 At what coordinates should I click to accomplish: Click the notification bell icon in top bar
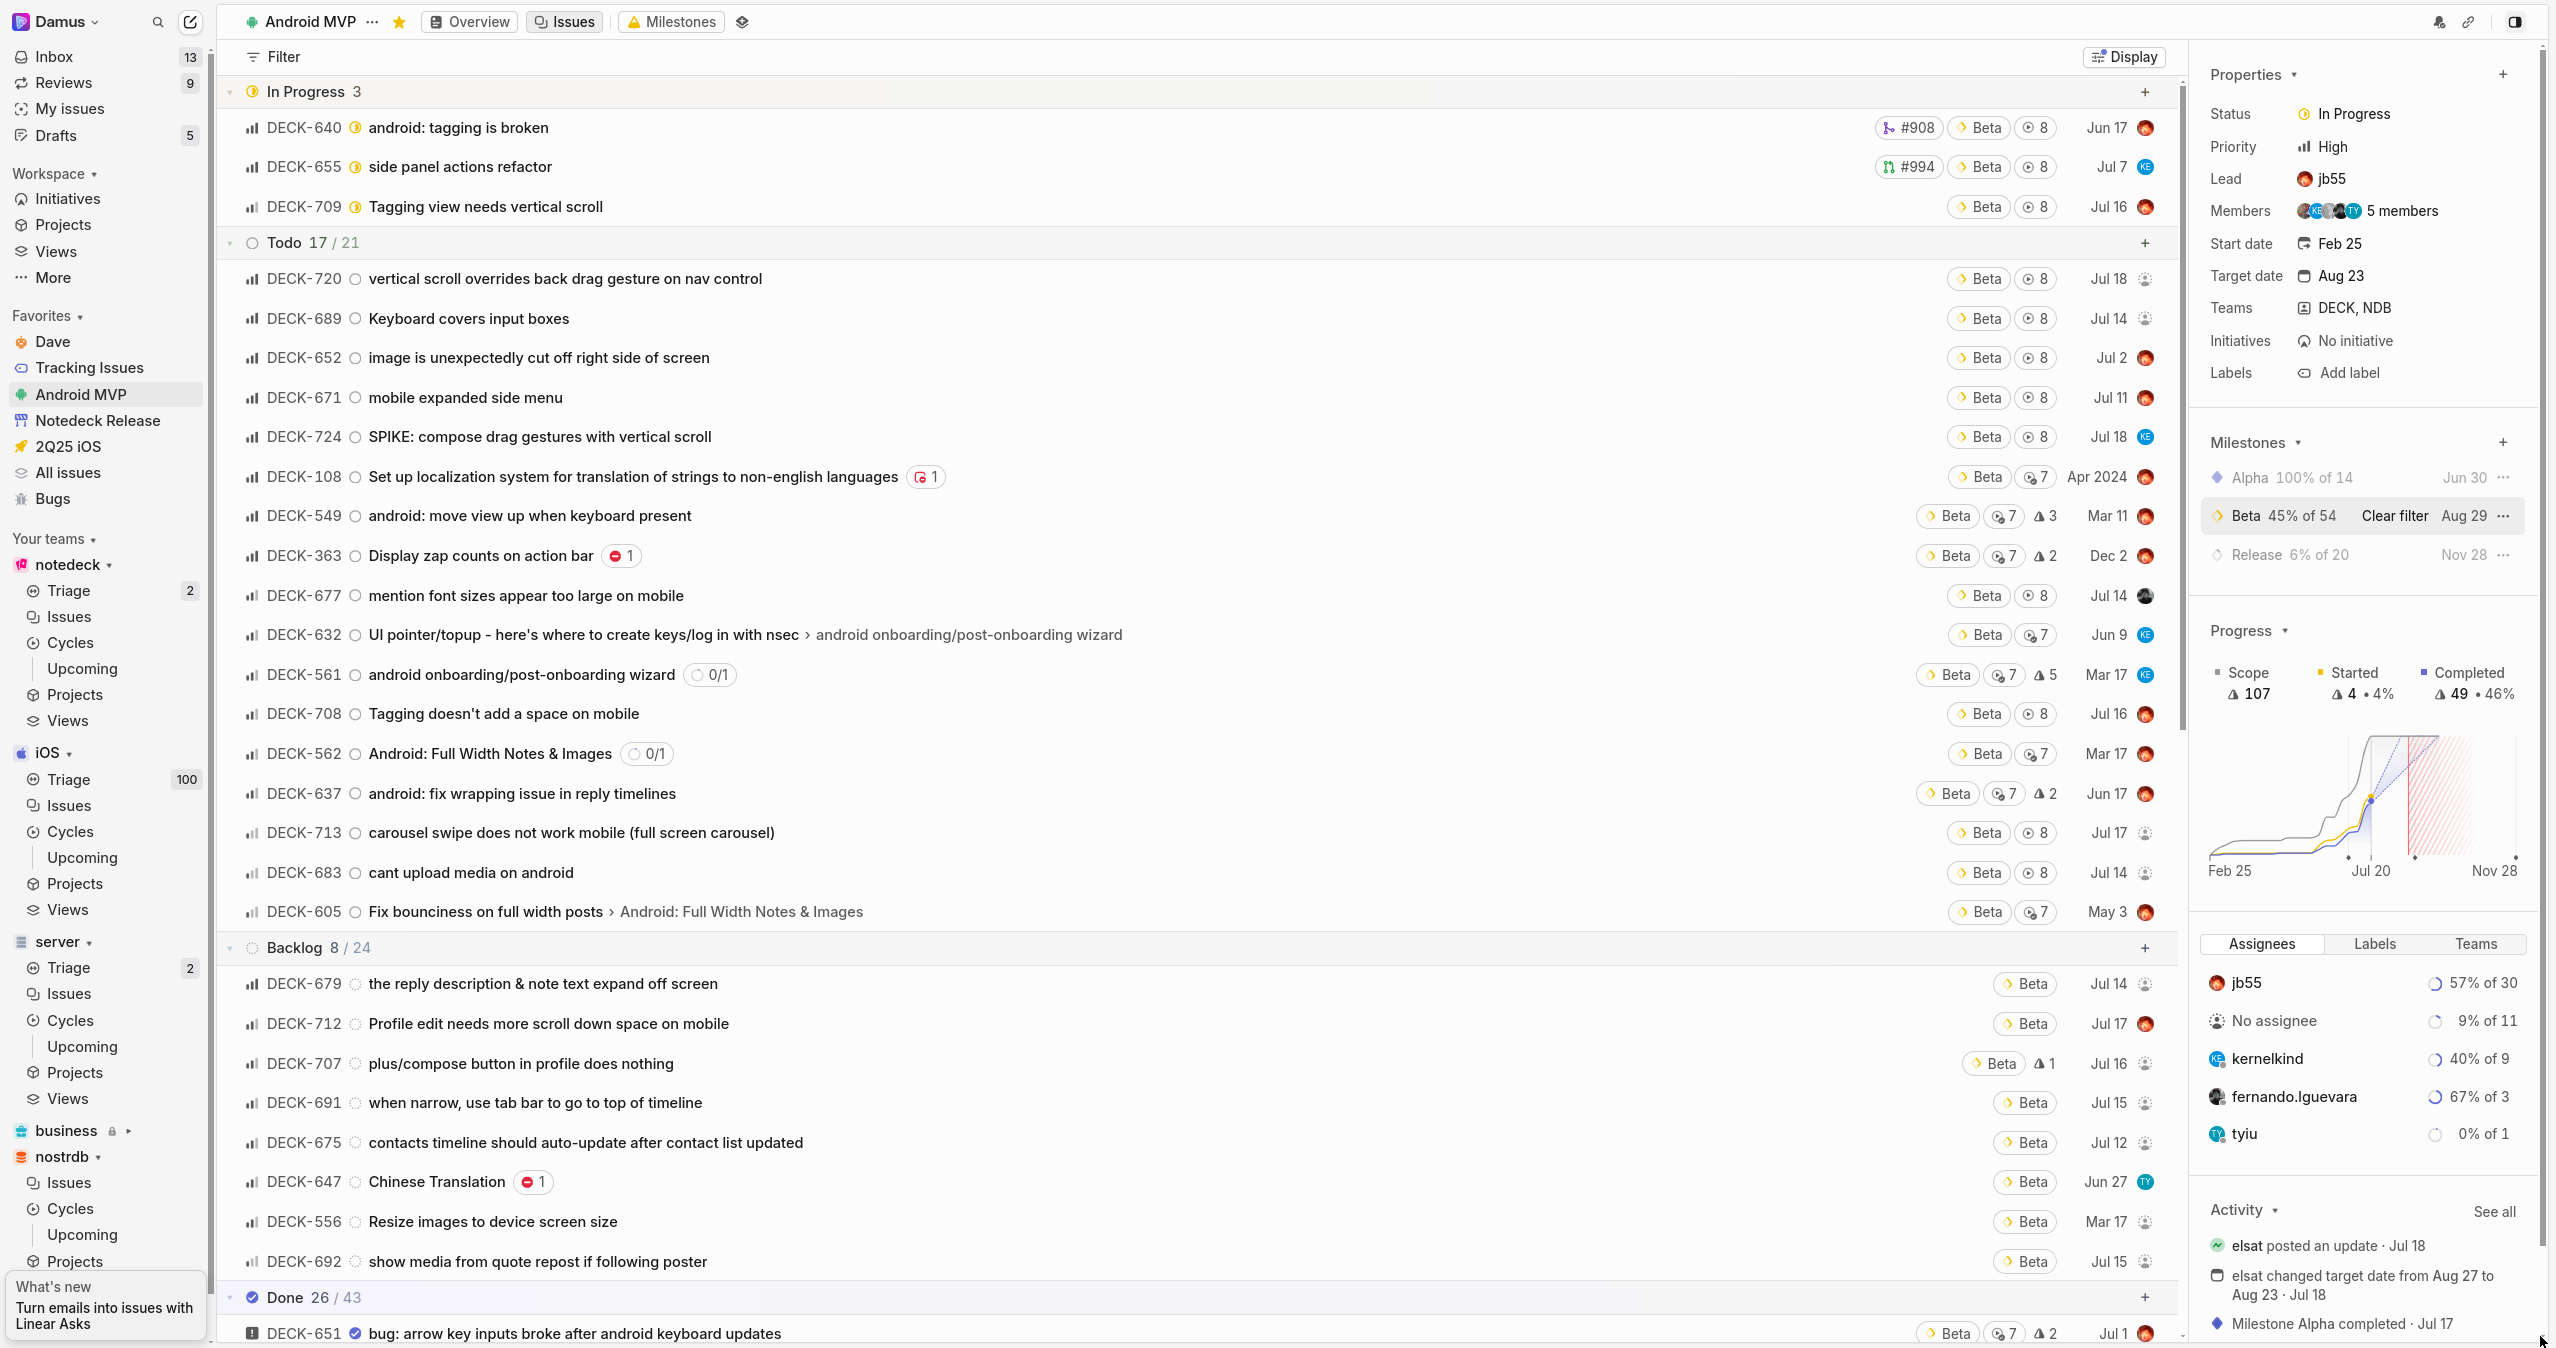point(2439,22)
